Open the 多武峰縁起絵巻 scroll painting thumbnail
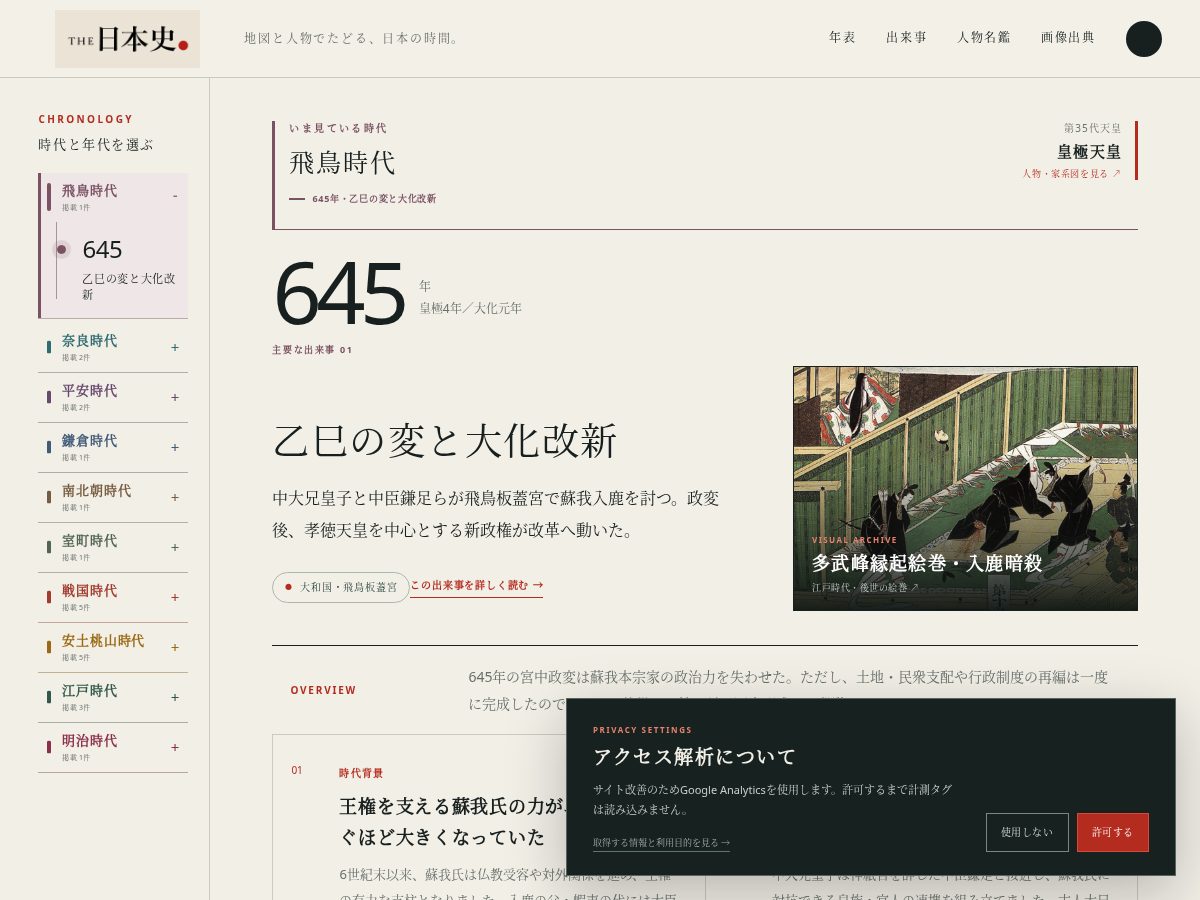The height and width of the screenshot is (900, 1200). coord(965,488)
